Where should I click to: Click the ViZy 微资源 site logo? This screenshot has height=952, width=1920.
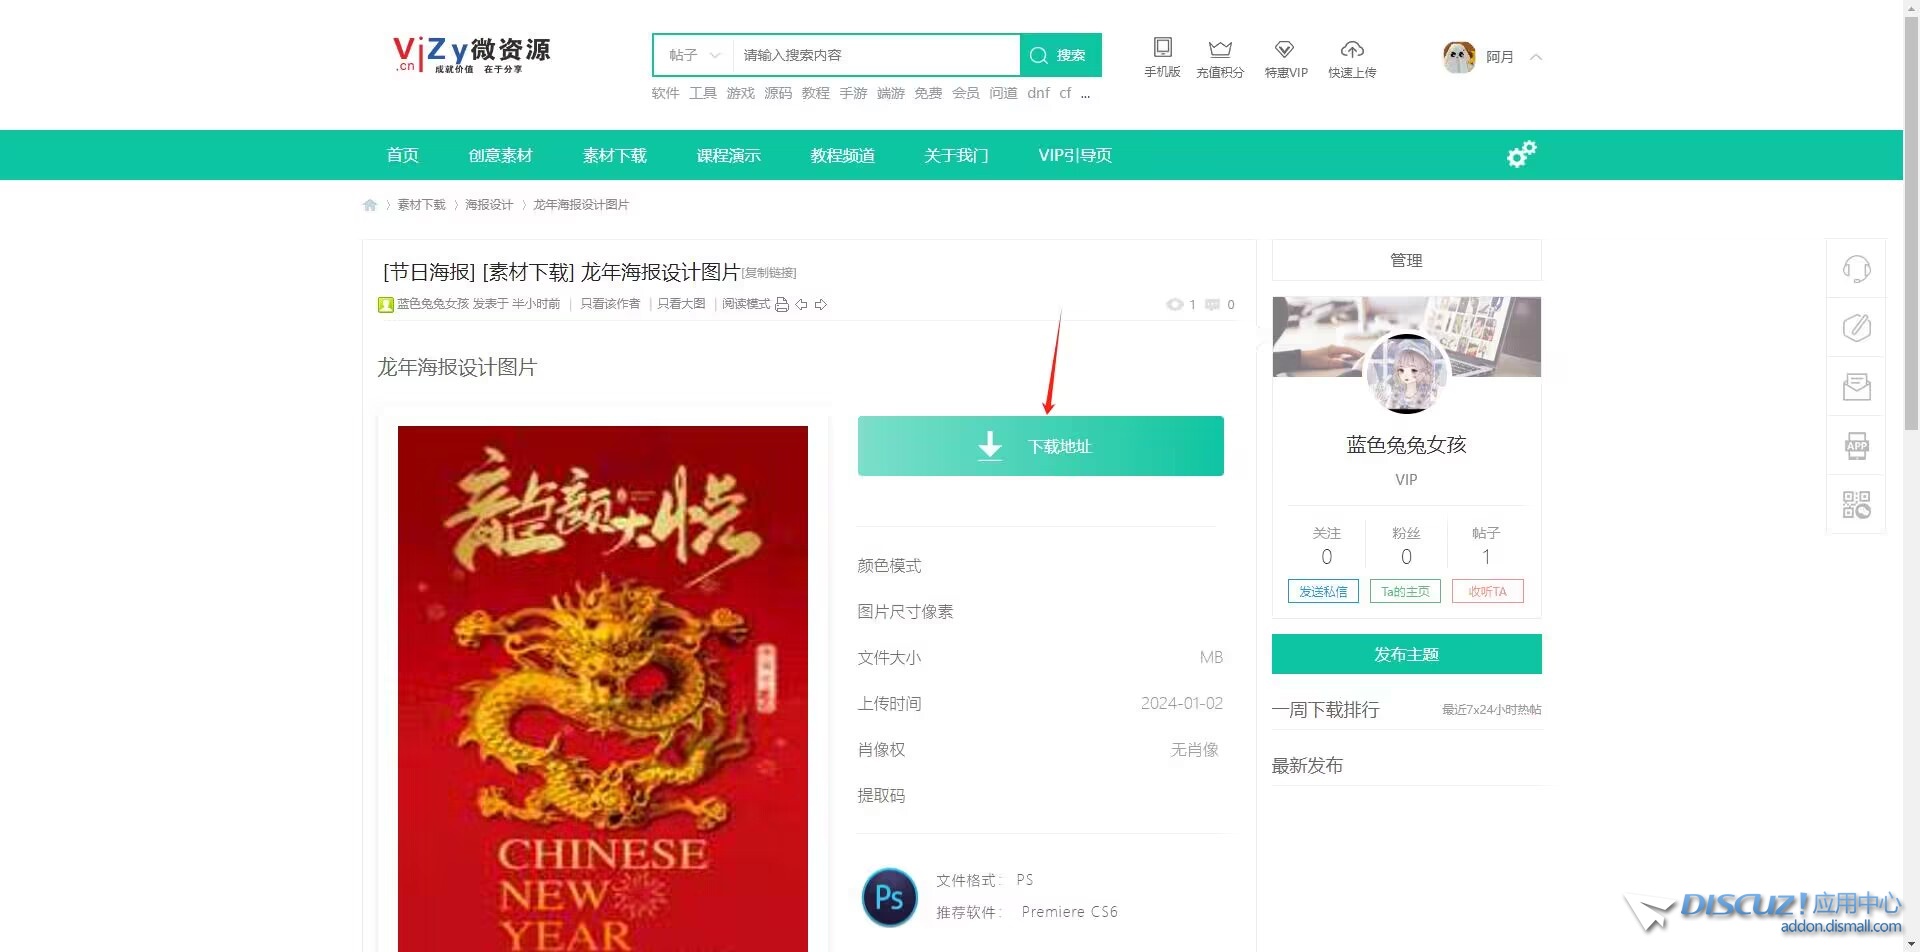471,55
